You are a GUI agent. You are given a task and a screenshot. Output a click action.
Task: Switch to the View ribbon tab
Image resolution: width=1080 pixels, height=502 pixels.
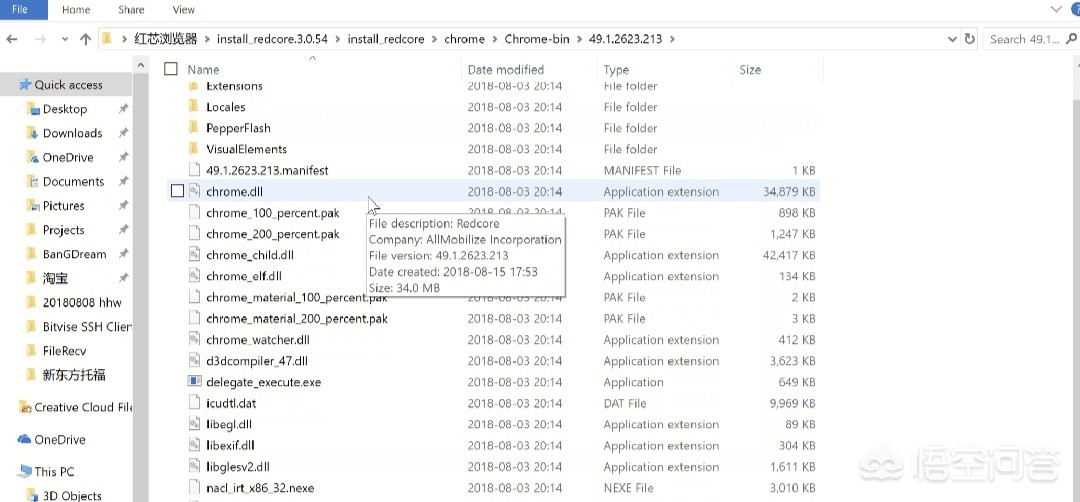183,10
